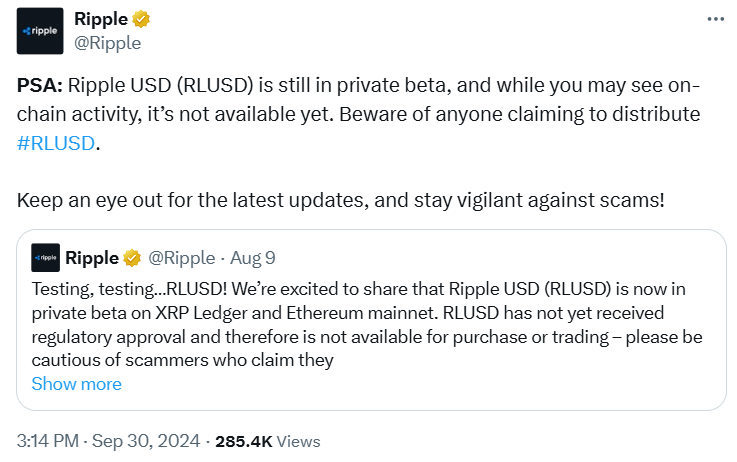Click the 3:14 PM tweet timestamp

point(50,440)
